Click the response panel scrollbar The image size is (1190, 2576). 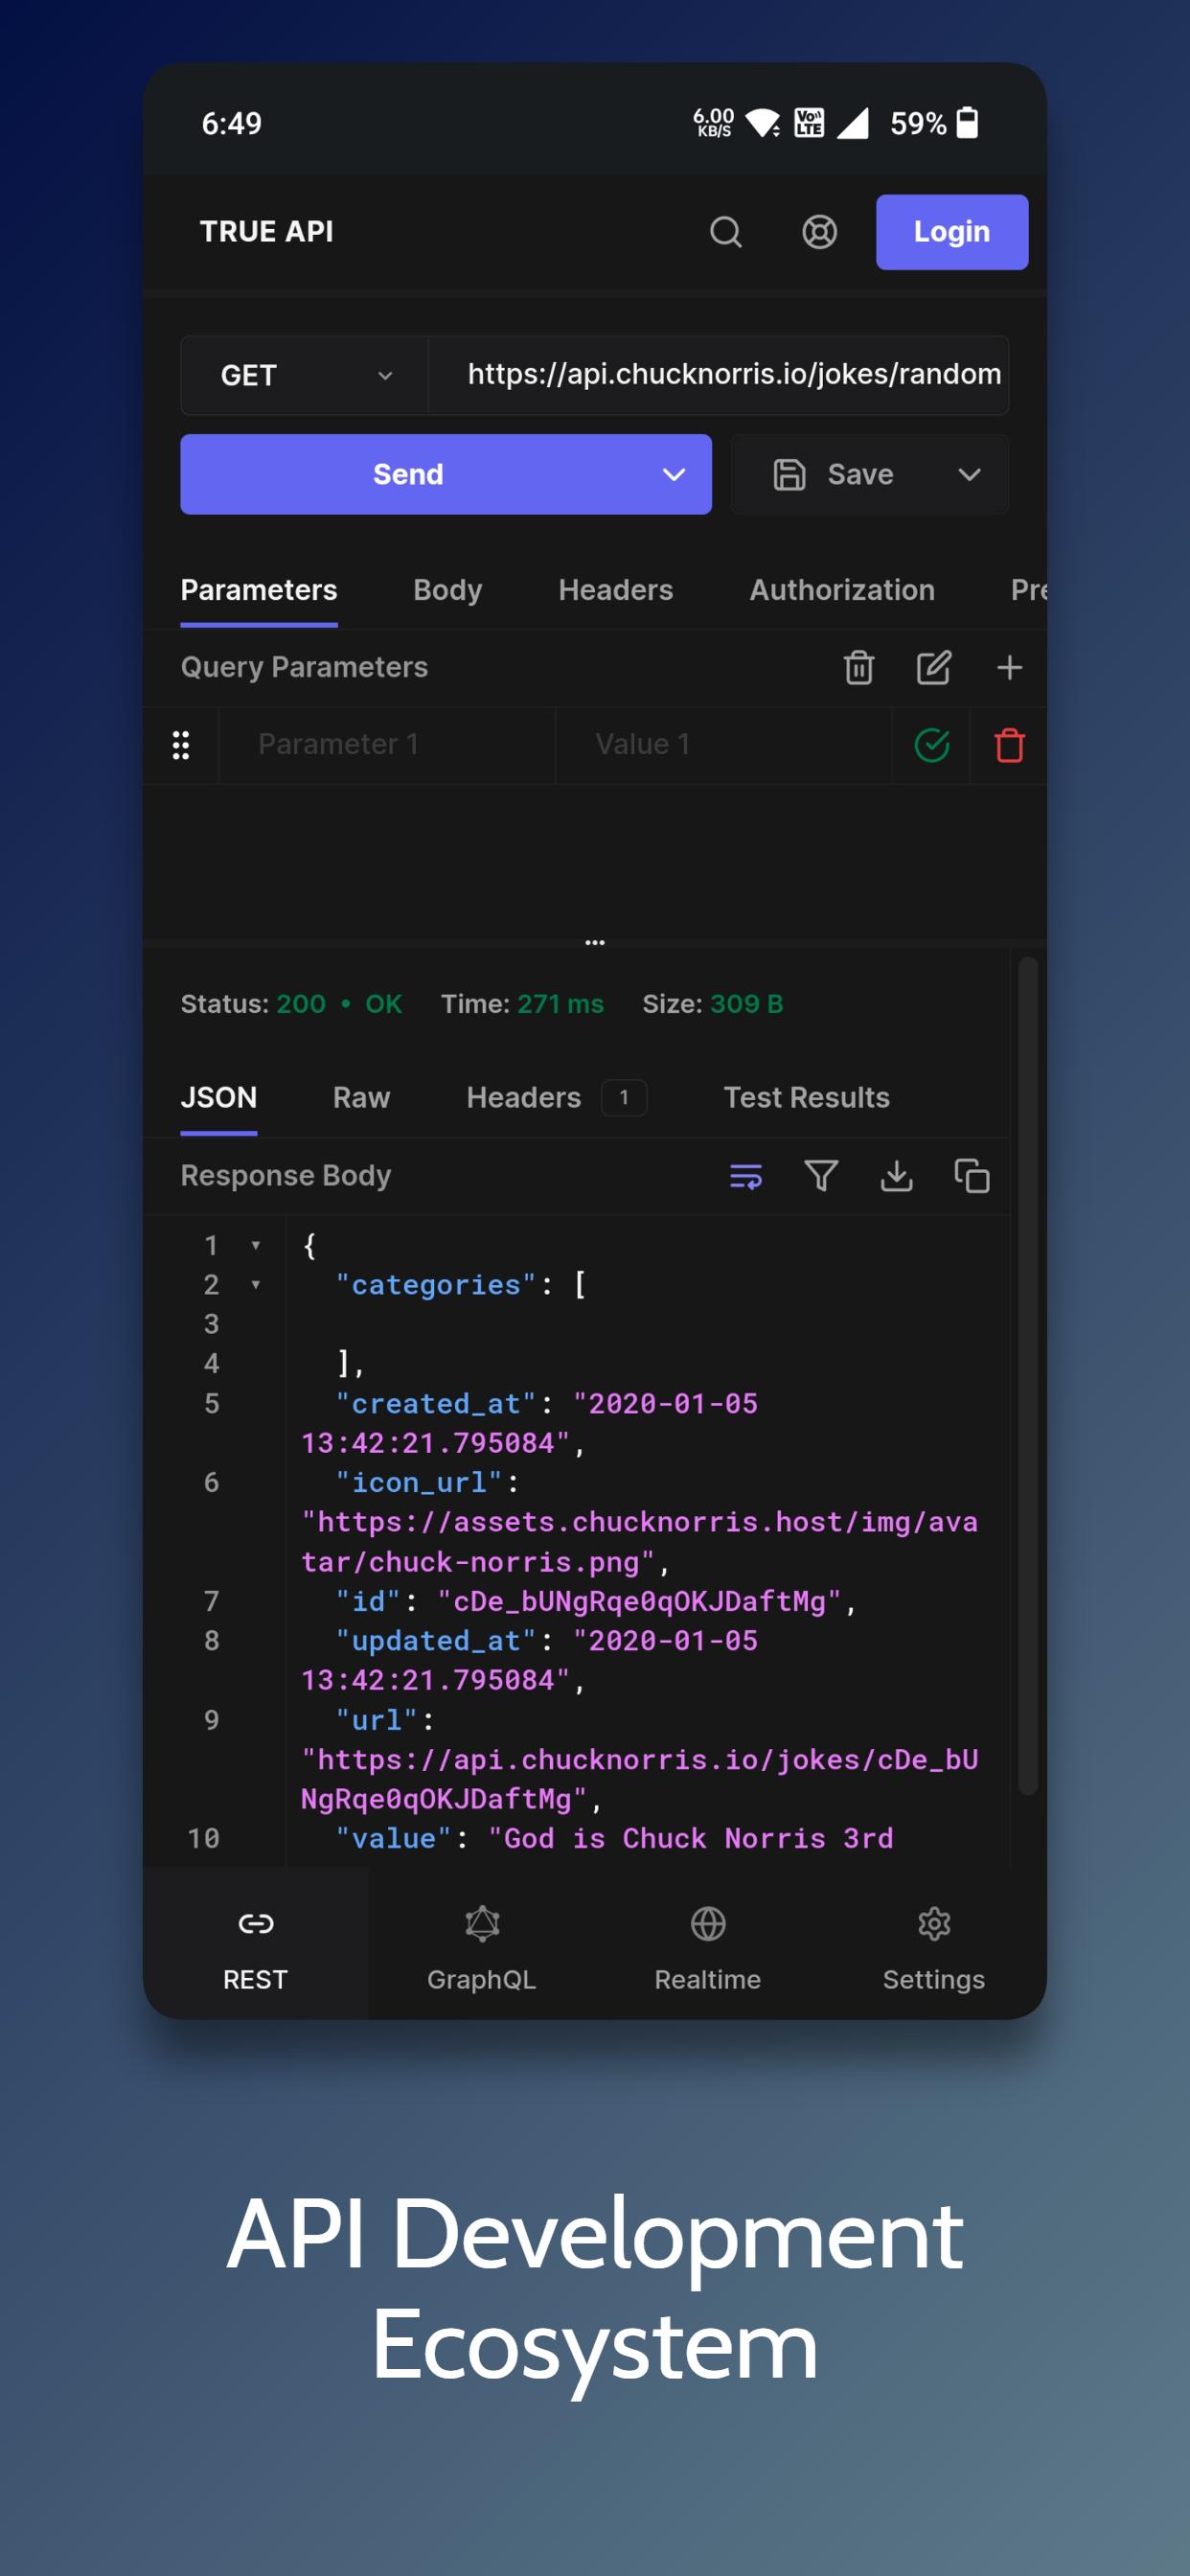[1028, 1377]
